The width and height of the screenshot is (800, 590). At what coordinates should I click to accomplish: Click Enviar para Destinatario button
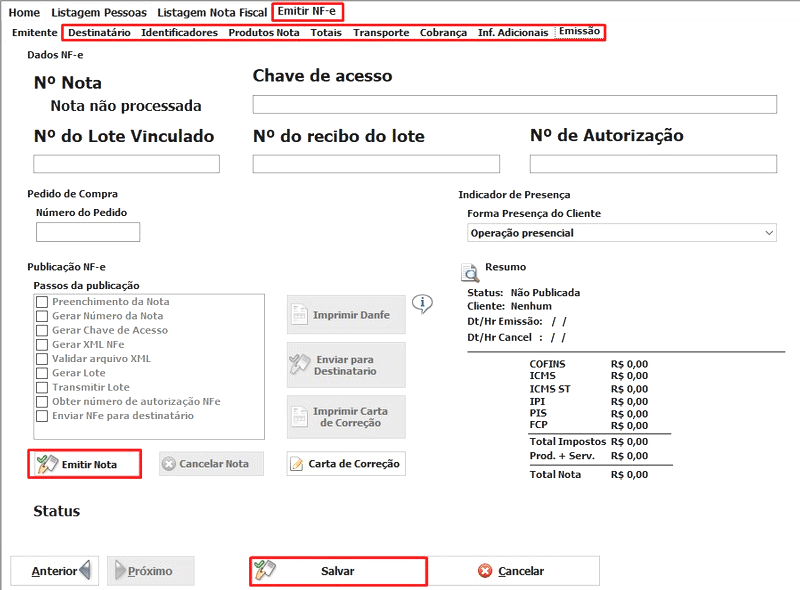[346, 365]
